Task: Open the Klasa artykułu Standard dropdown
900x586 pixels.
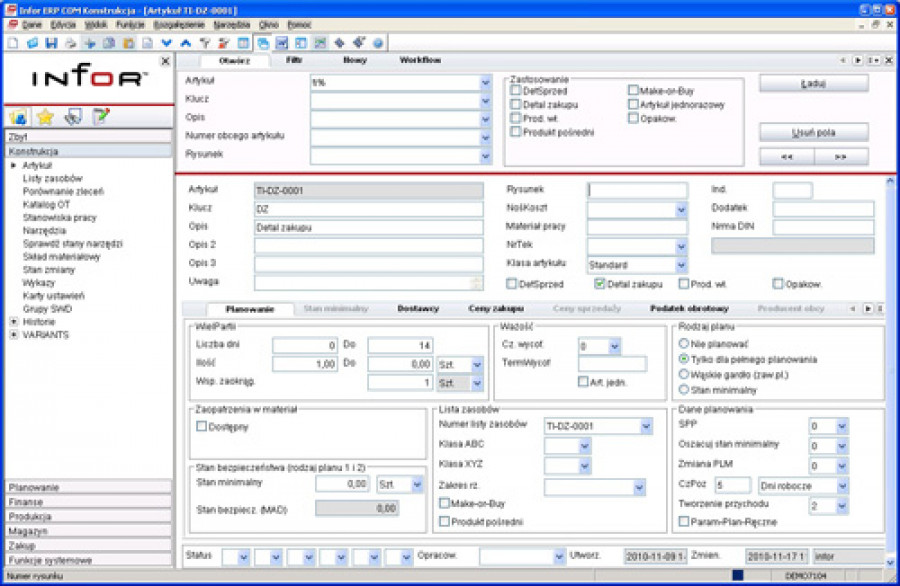Action: click(681, 265)
